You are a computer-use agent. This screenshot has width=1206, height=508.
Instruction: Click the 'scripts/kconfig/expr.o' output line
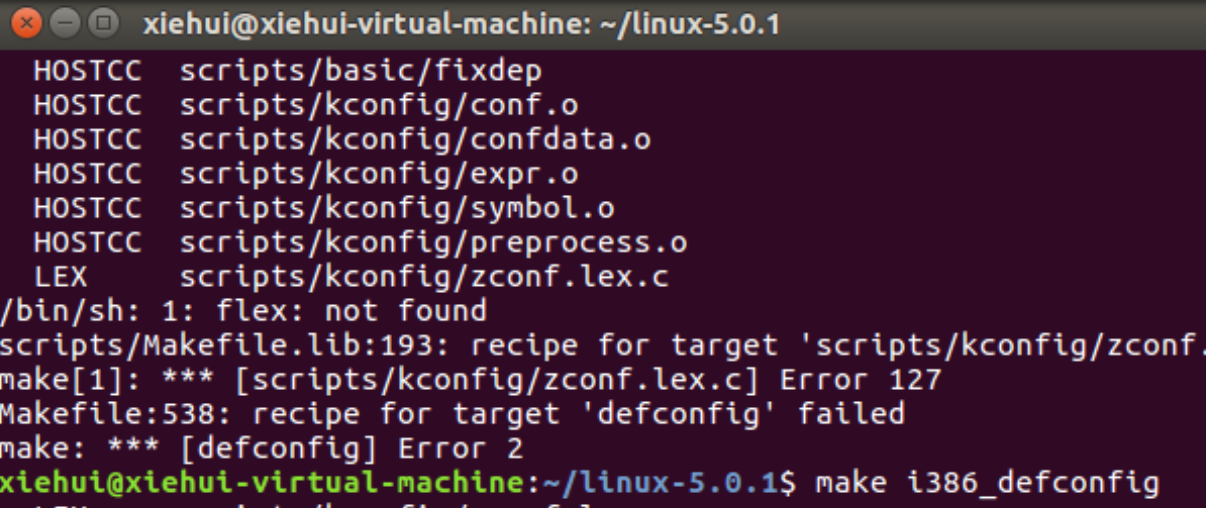point(379,173)
